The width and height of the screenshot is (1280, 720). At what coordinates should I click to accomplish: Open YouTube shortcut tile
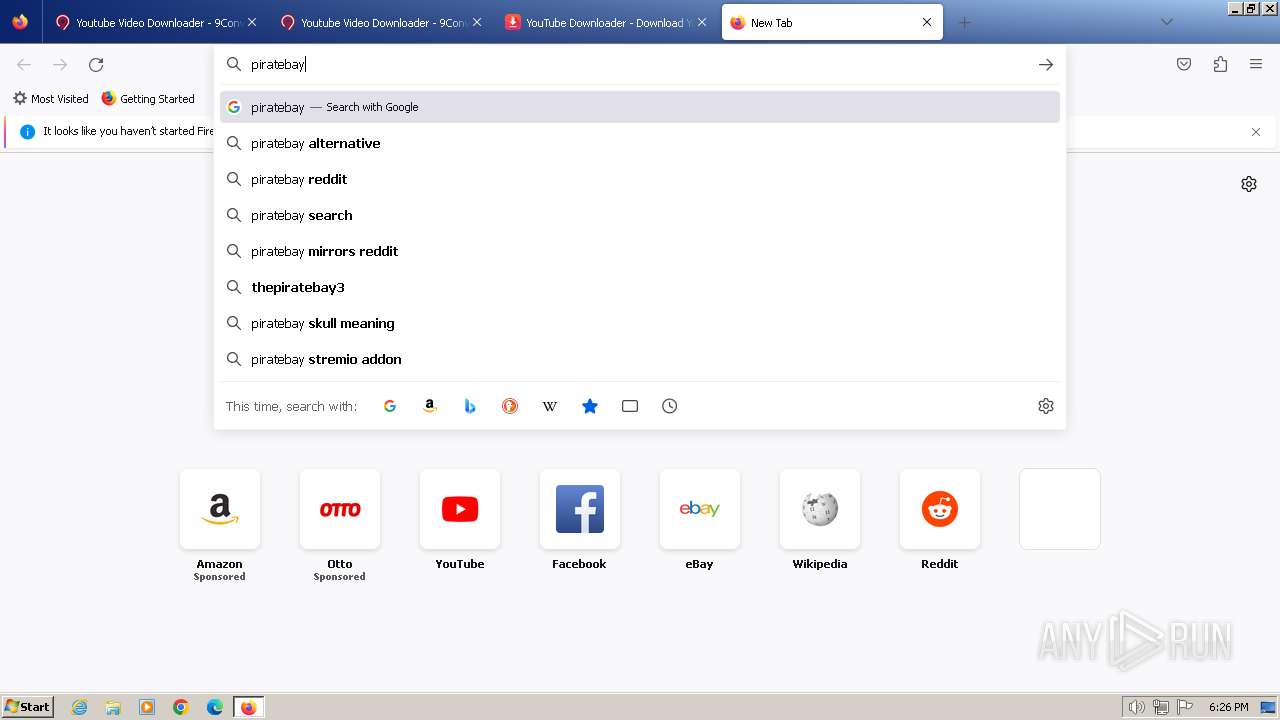point(460,509)
